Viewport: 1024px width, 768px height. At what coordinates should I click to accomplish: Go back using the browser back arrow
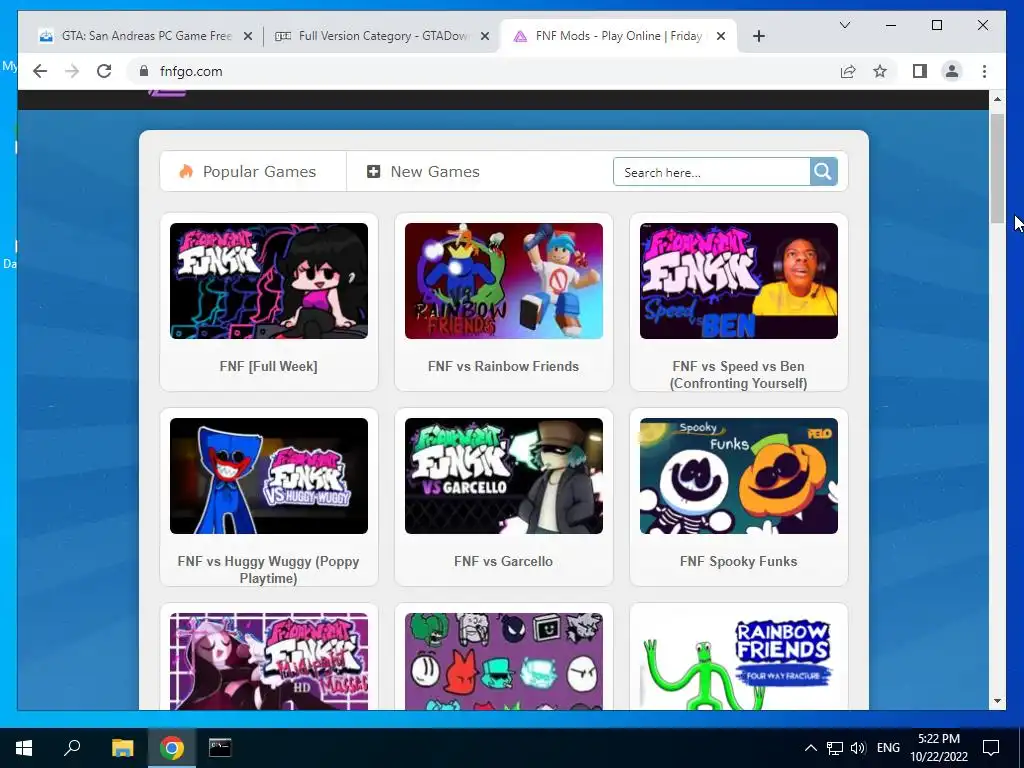[x=40, y=71]
